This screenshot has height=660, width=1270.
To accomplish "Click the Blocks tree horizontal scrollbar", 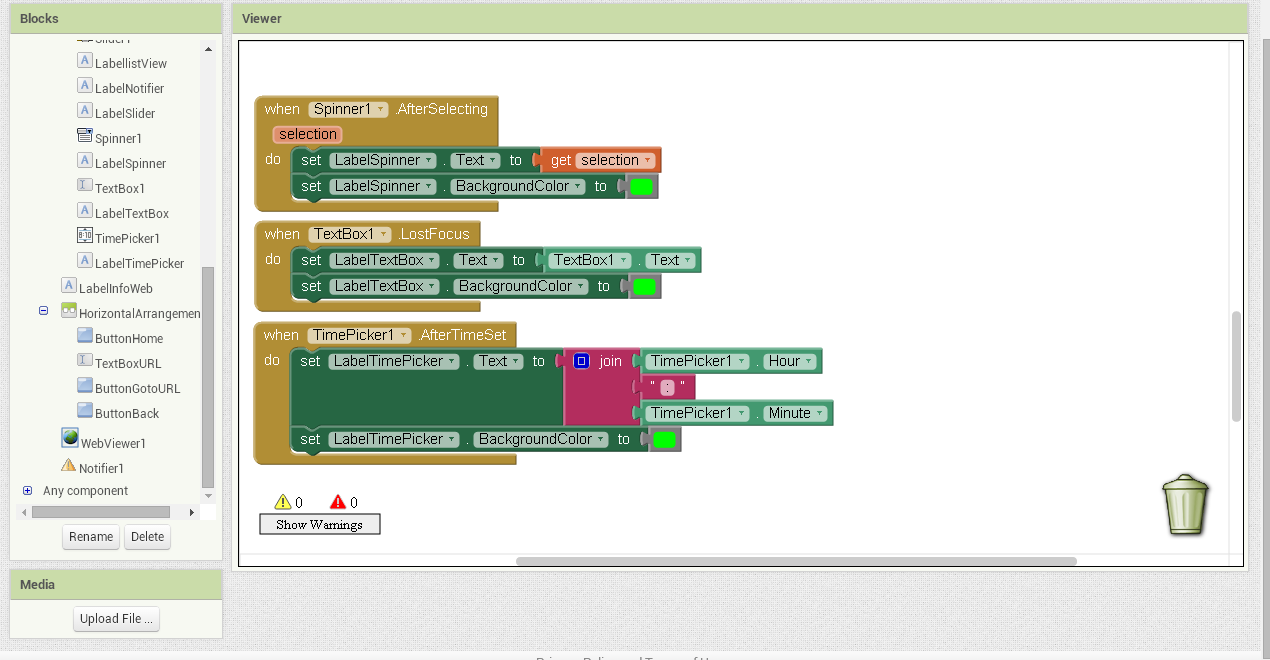I will tap(100, 512).
